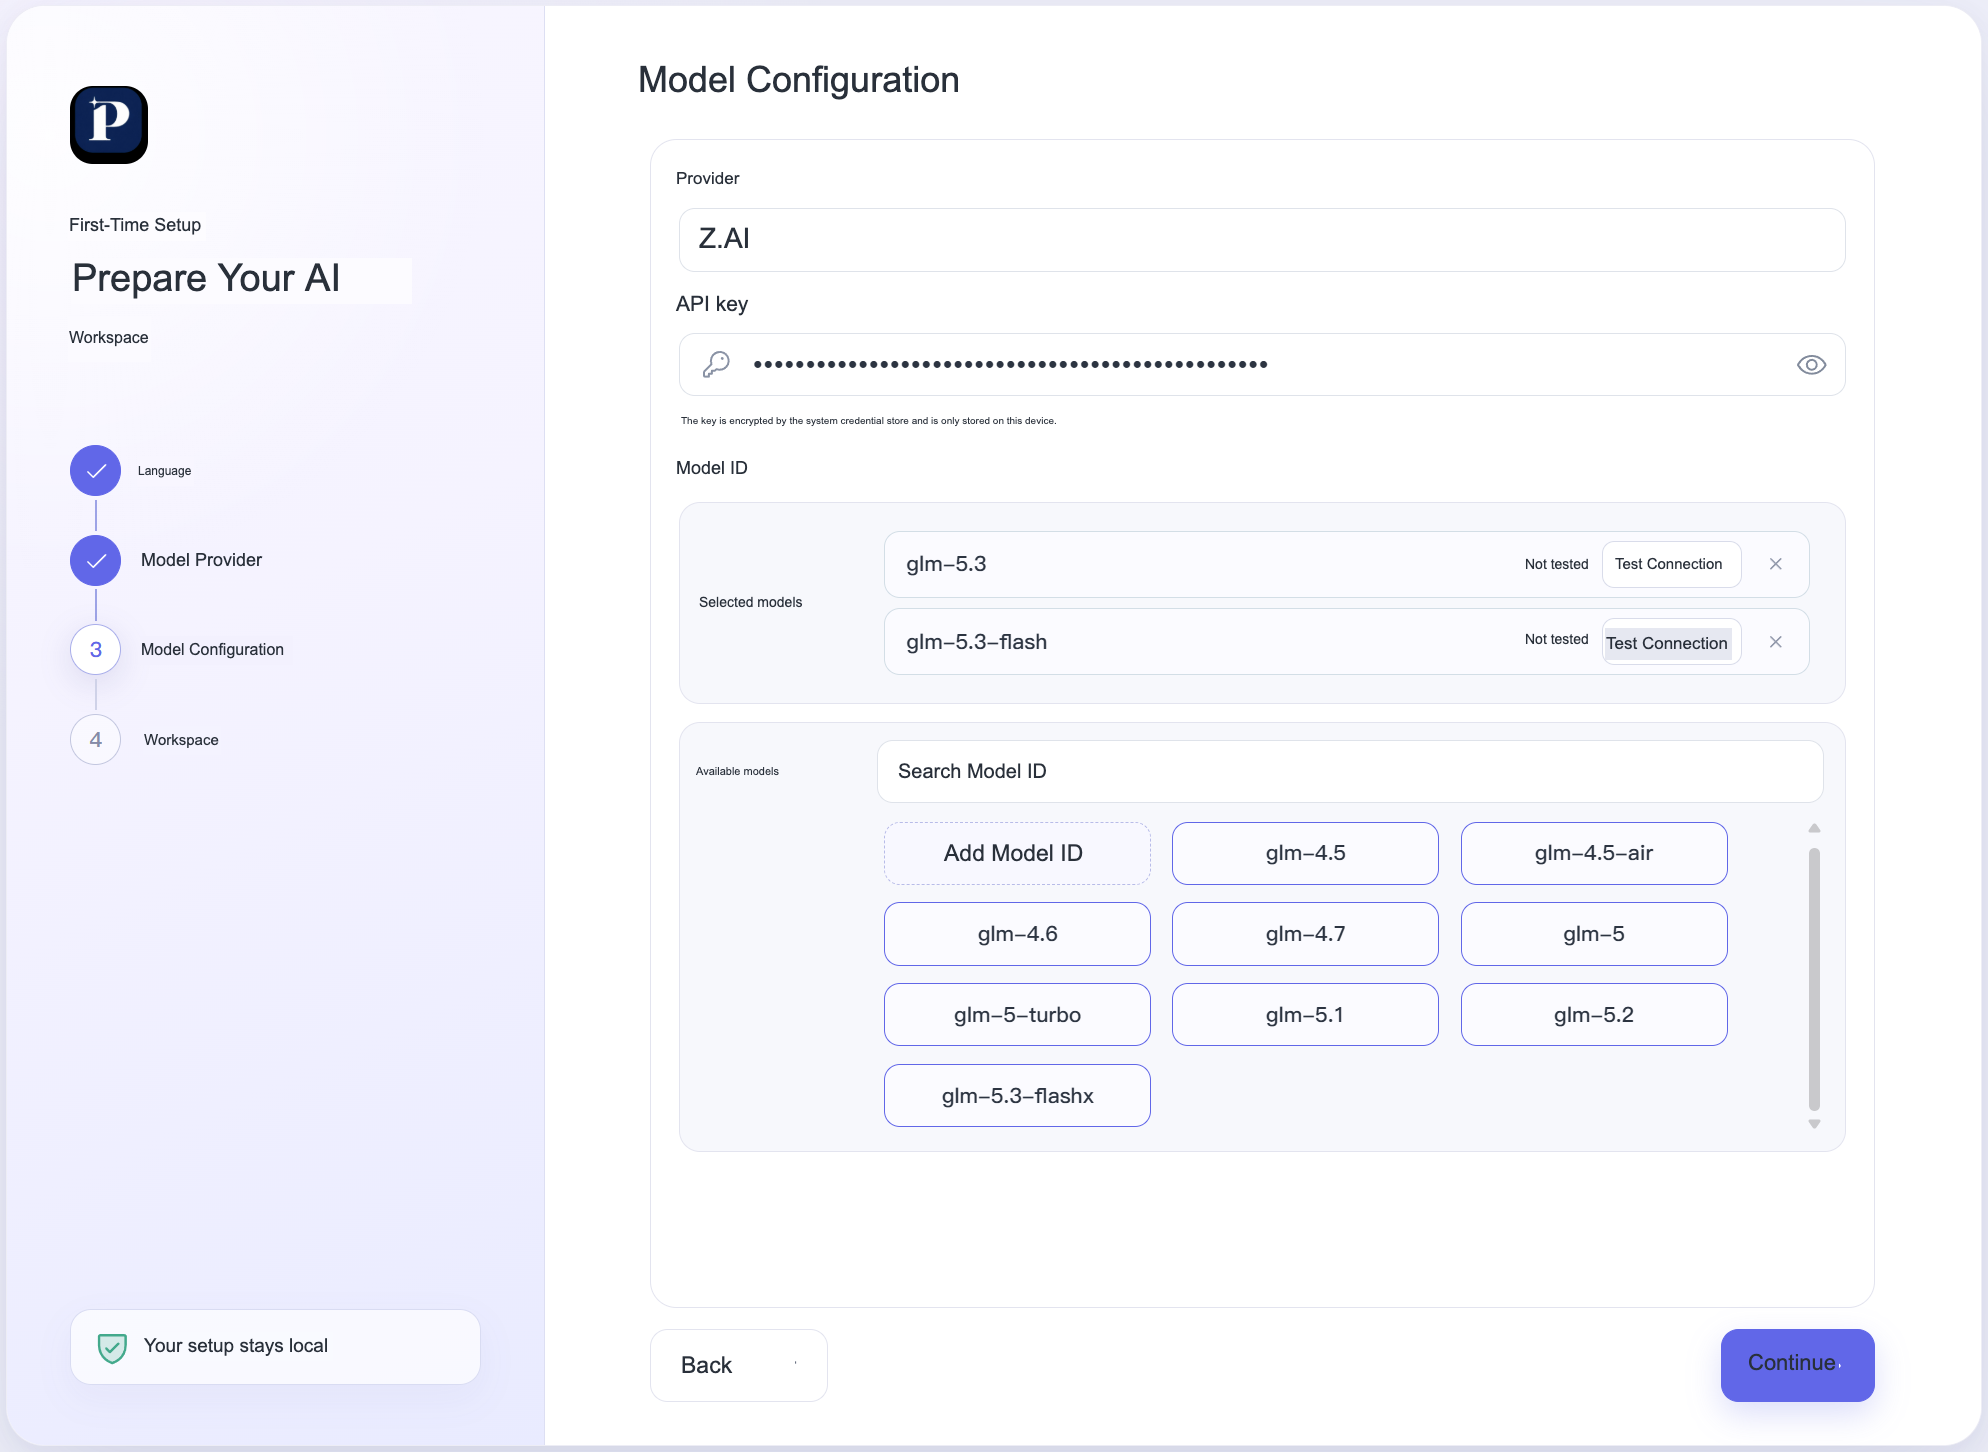
Task: Test Connection for glm-5.3-flash
Action: point(1671,643)
